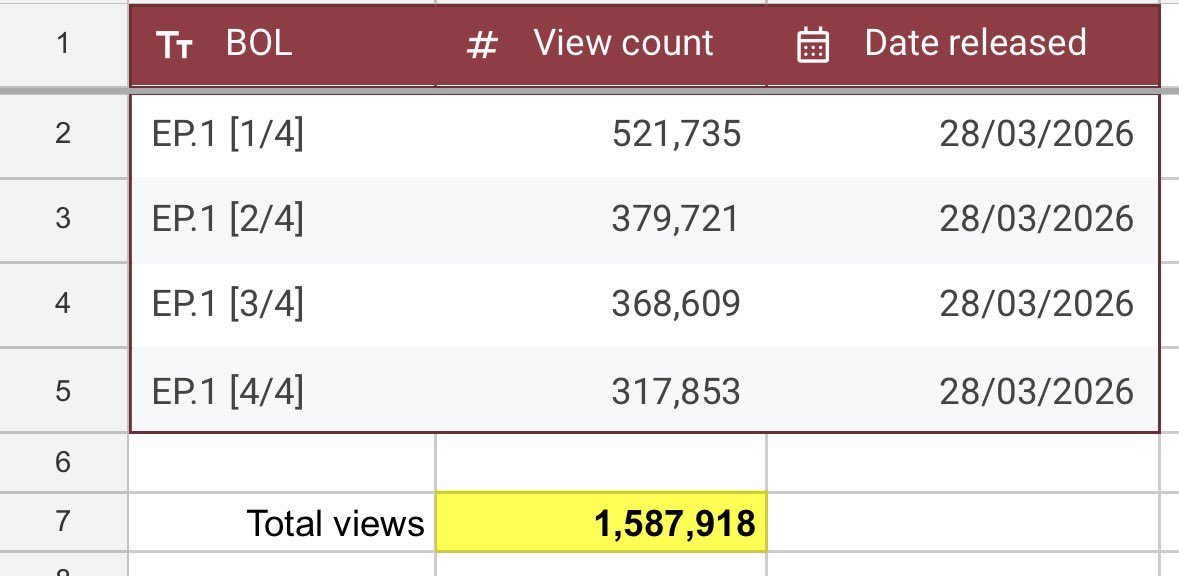
Task: Click cell EP.1 [4/4]
Action: point(283,391)
